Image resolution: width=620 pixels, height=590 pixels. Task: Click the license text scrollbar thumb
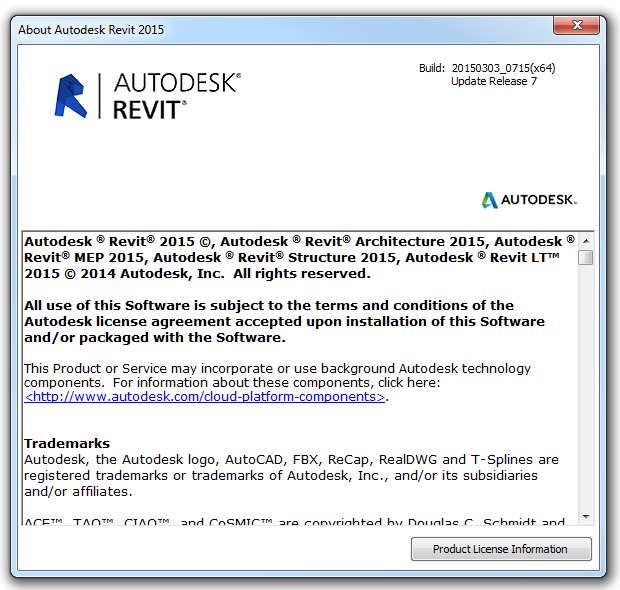point(586,258)
